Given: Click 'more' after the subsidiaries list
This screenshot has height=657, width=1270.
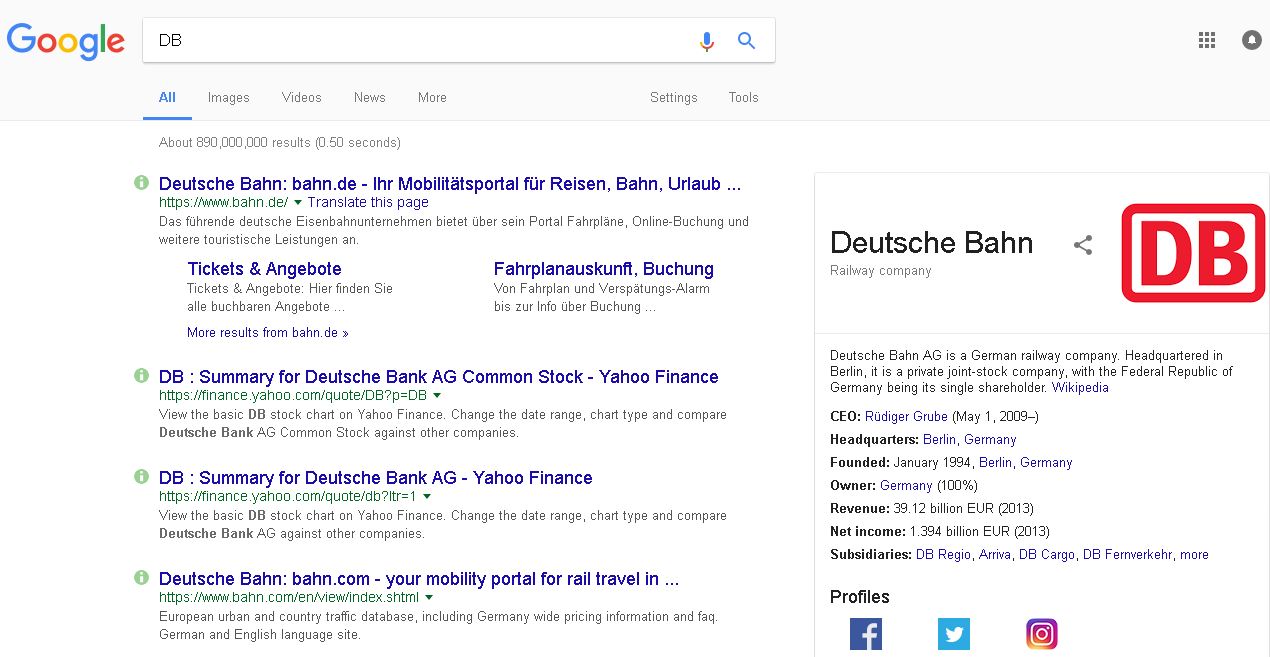Looking at the screenshot, I should (1194, 554).
